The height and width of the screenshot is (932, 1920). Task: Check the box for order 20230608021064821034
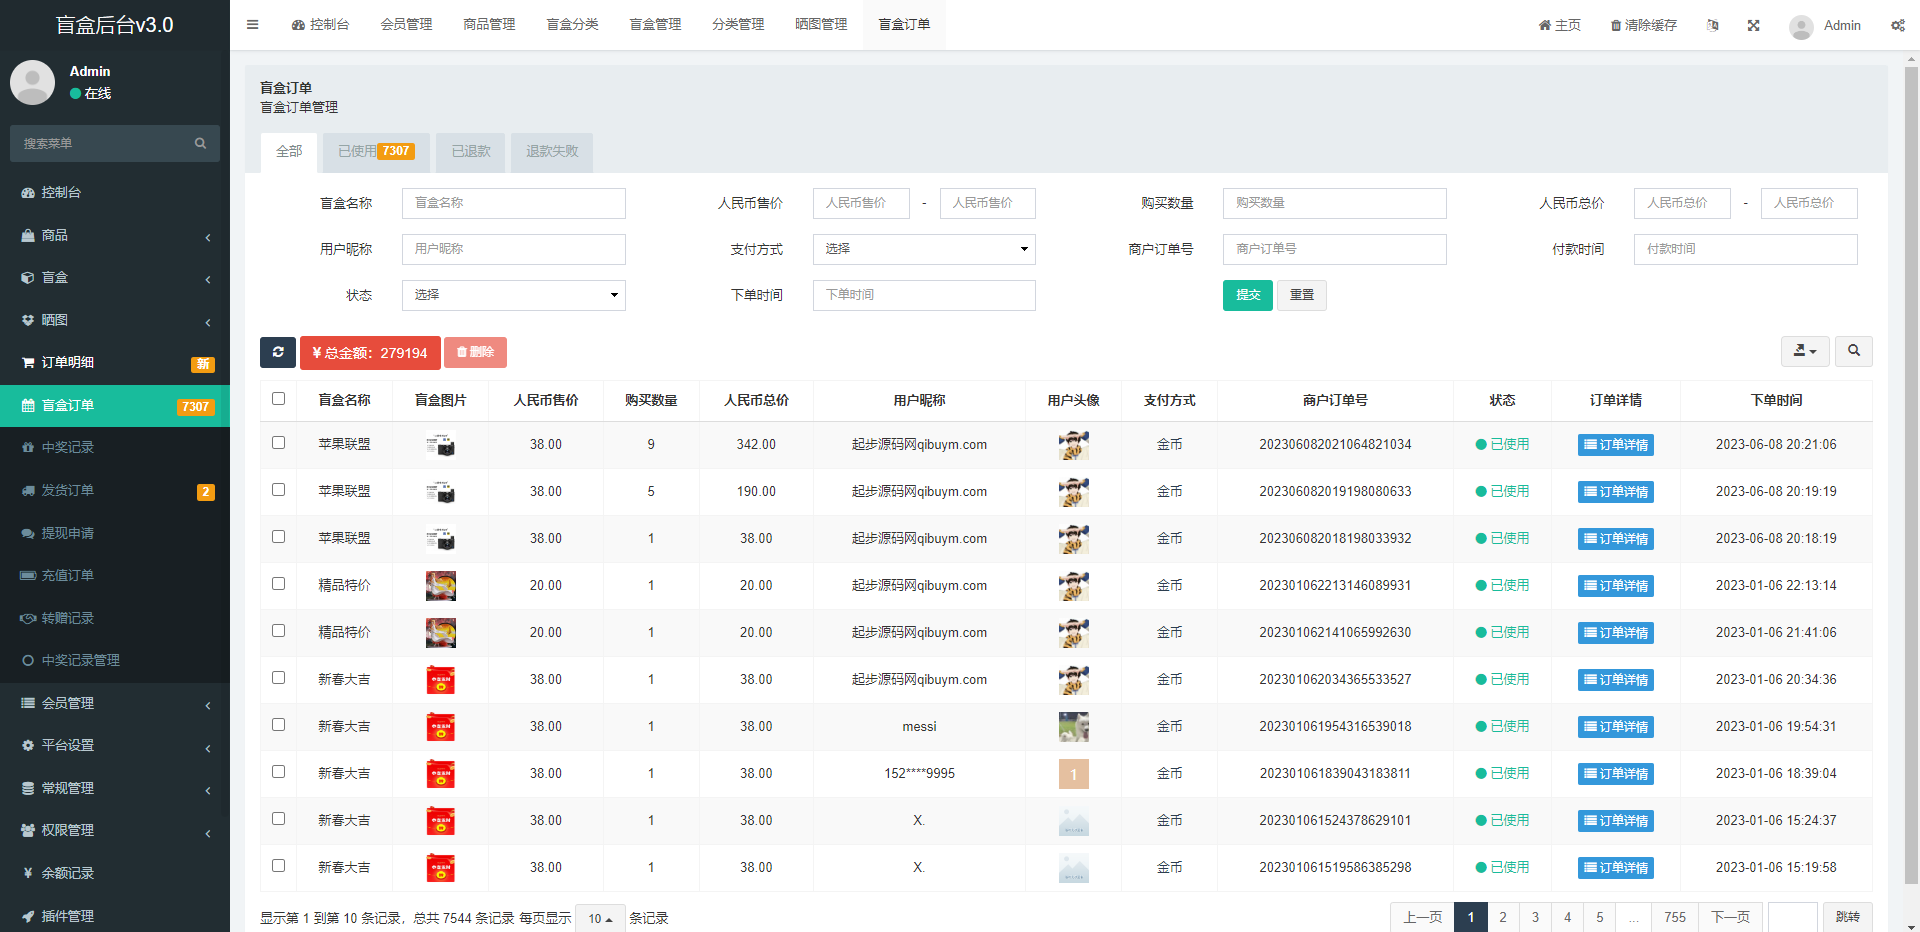click(278, 443)
